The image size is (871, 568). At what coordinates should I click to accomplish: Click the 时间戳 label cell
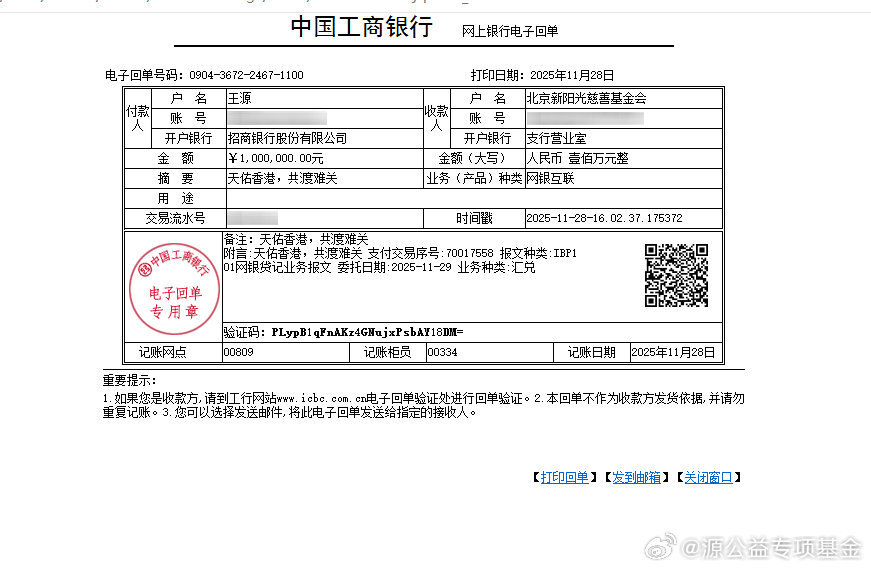(474, 218)
